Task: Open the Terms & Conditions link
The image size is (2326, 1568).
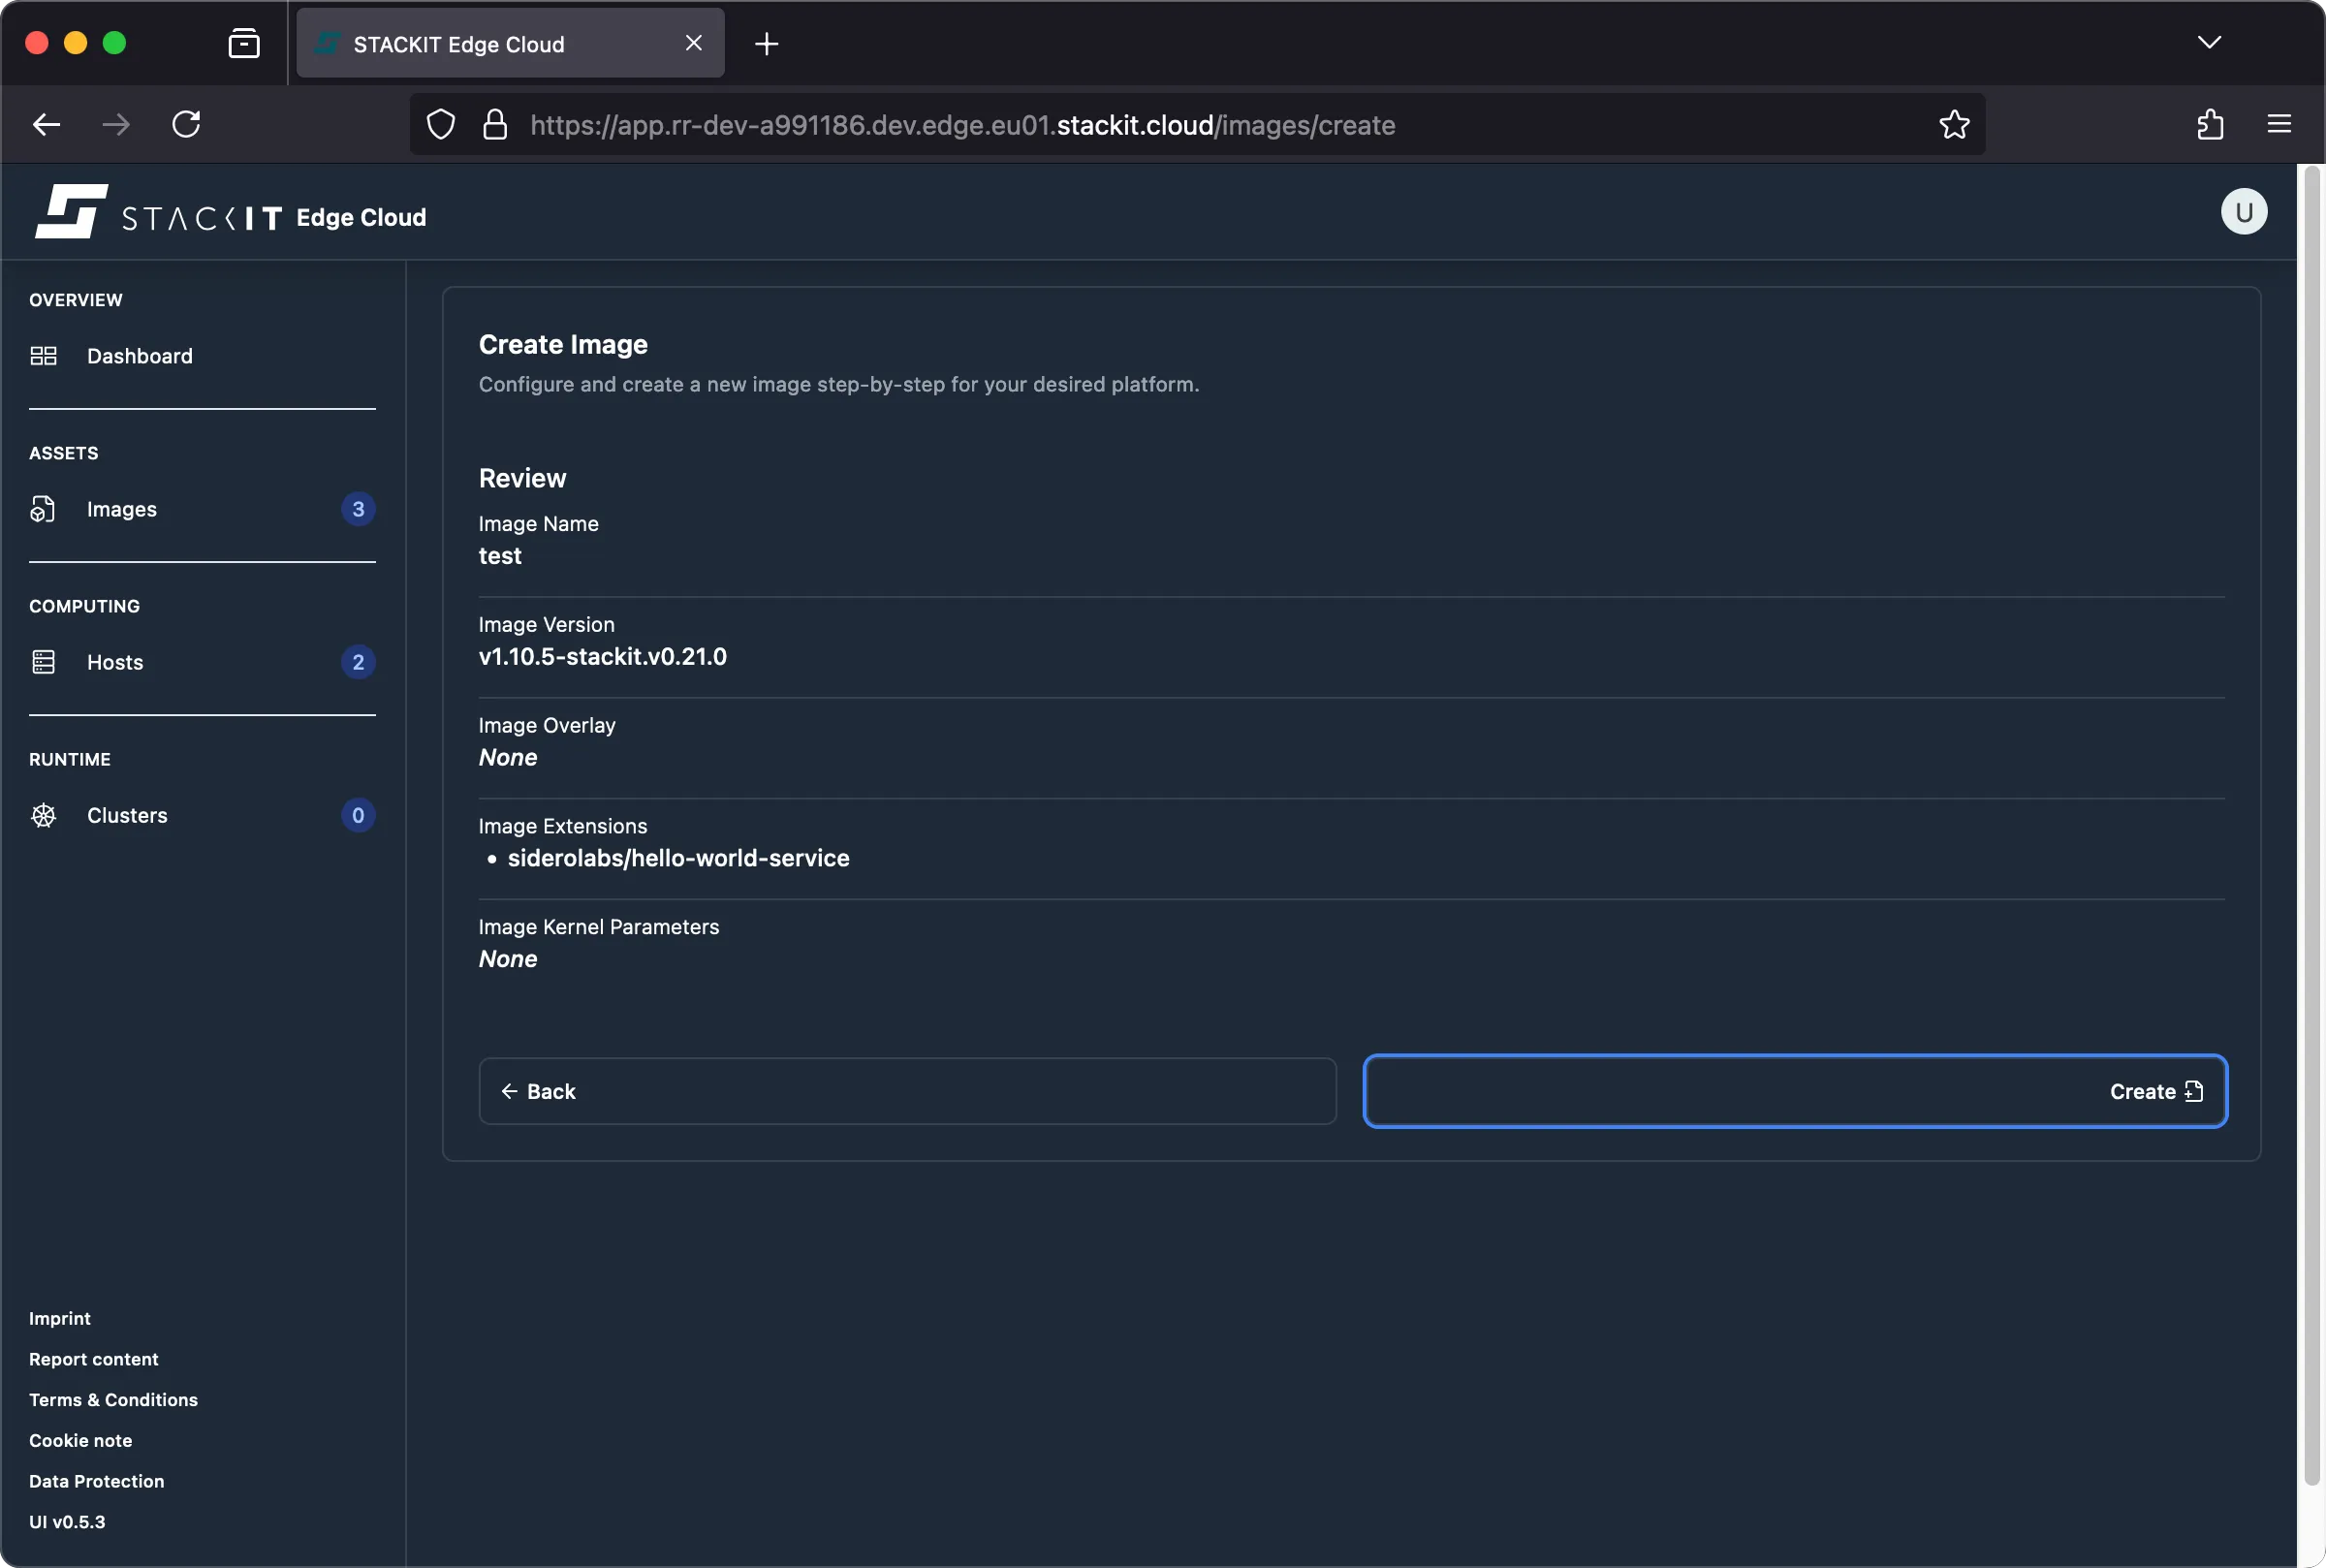Action: pos(113,1399)
